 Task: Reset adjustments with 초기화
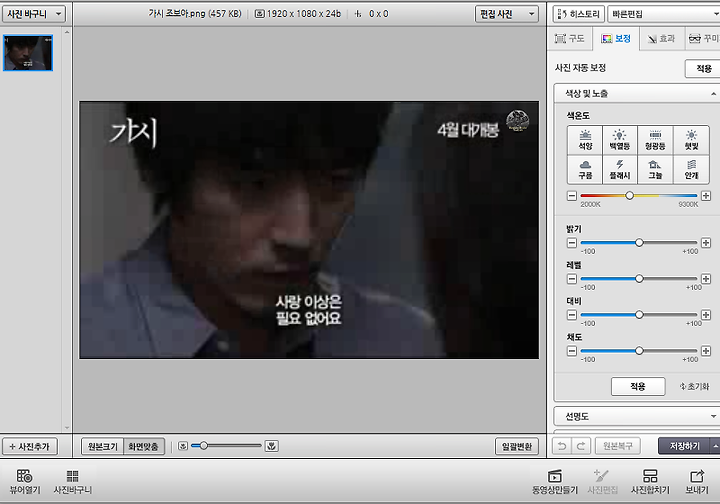pos(694,386)
